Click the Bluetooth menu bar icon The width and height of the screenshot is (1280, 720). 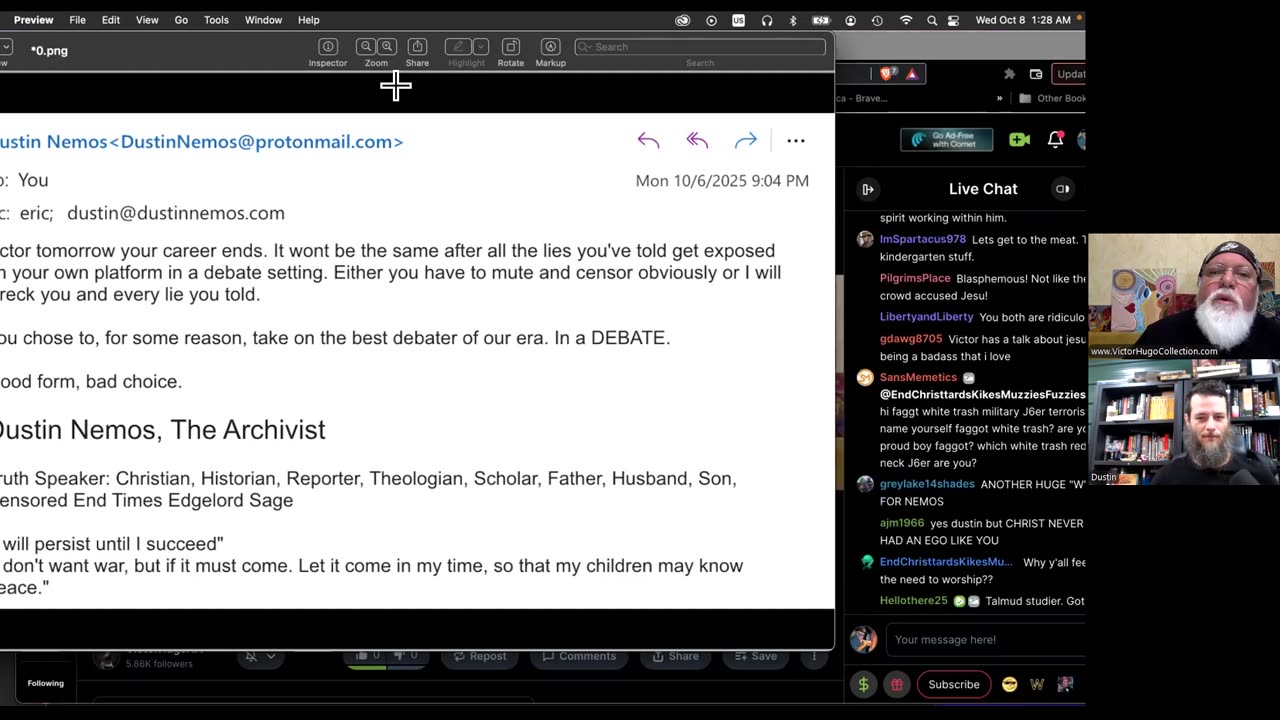point(793,20)
